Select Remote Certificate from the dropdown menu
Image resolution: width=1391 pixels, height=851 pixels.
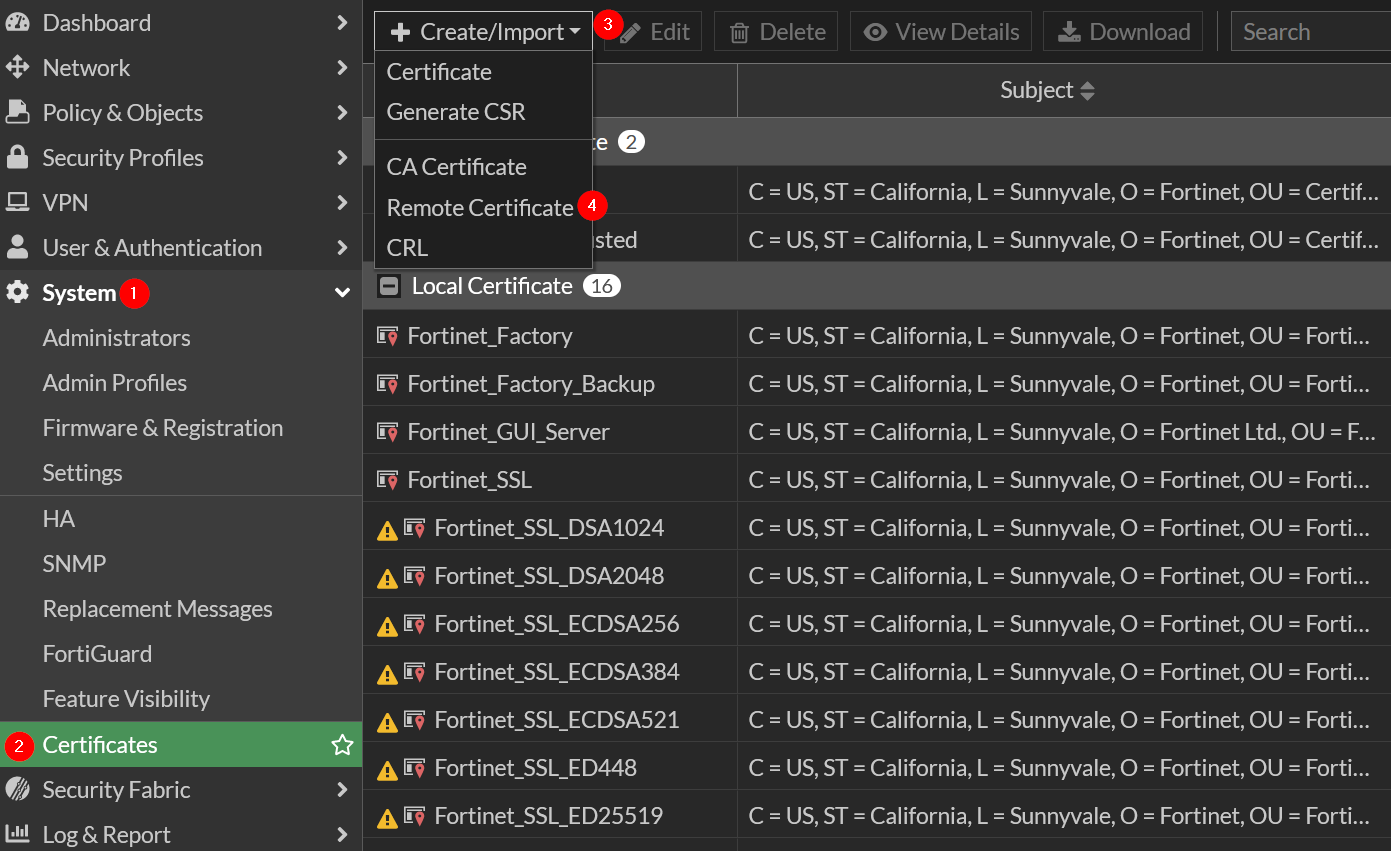[480, 208]
